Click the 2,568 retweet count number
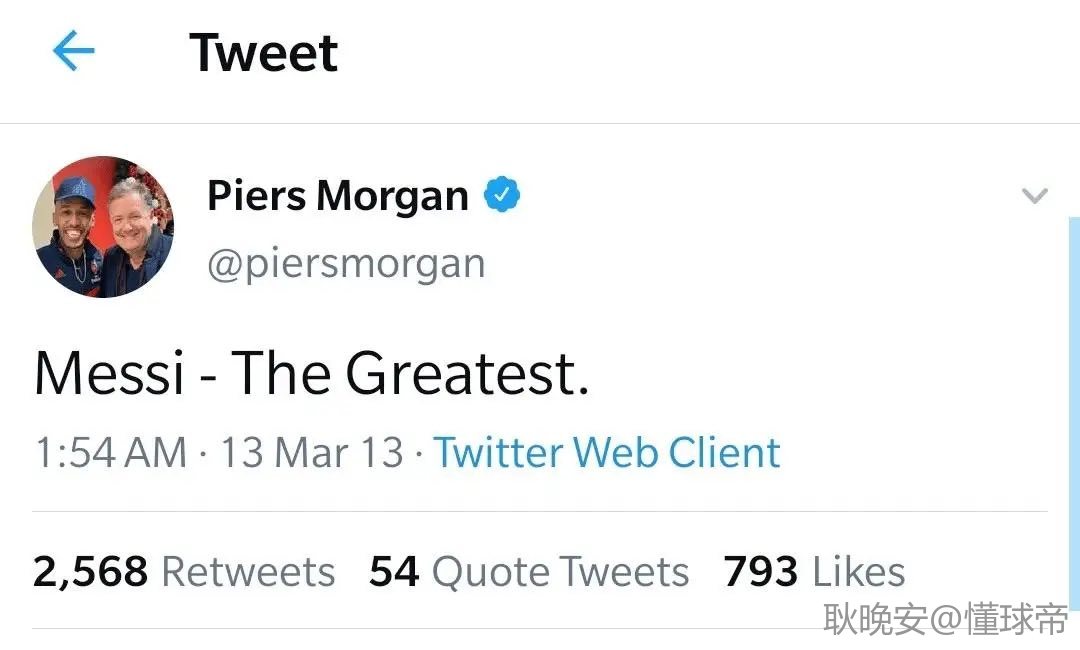This screenshot has width=1080, height=650. click(x=91, y=572)
